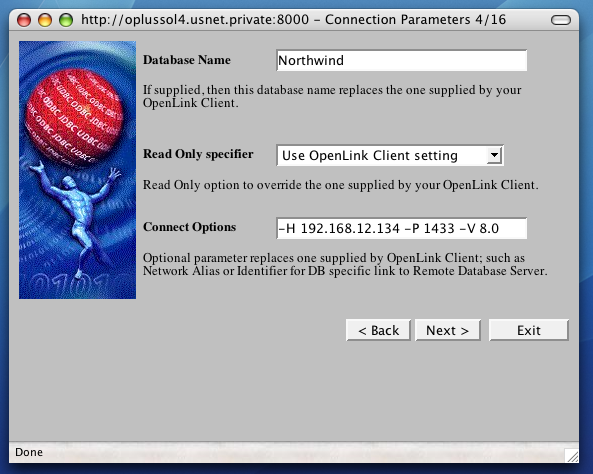The width and height of the screenshot is (593, 474).
Task: Click the yellow minimize window button
Action: coord(45,20)
